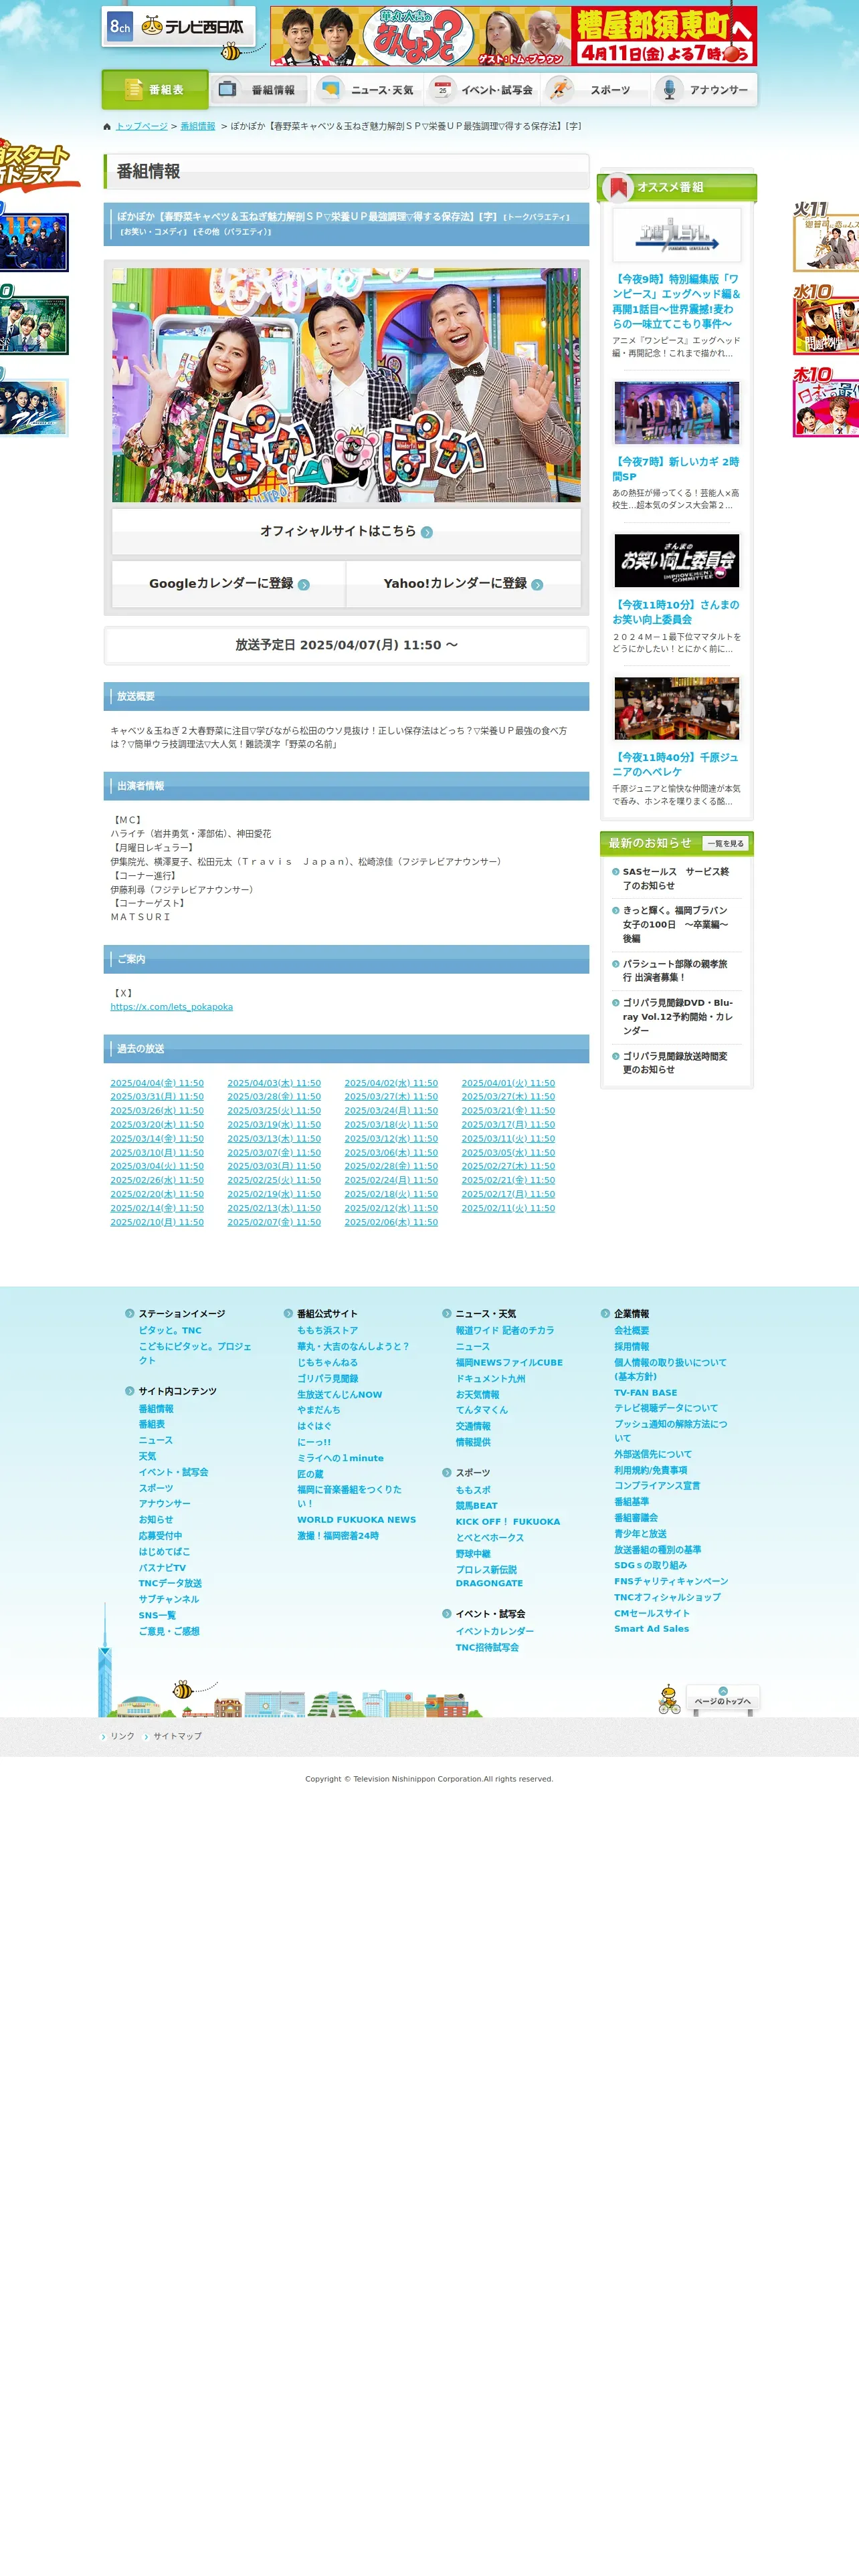Register to Yahoo!カレンダー

(463, 584)
